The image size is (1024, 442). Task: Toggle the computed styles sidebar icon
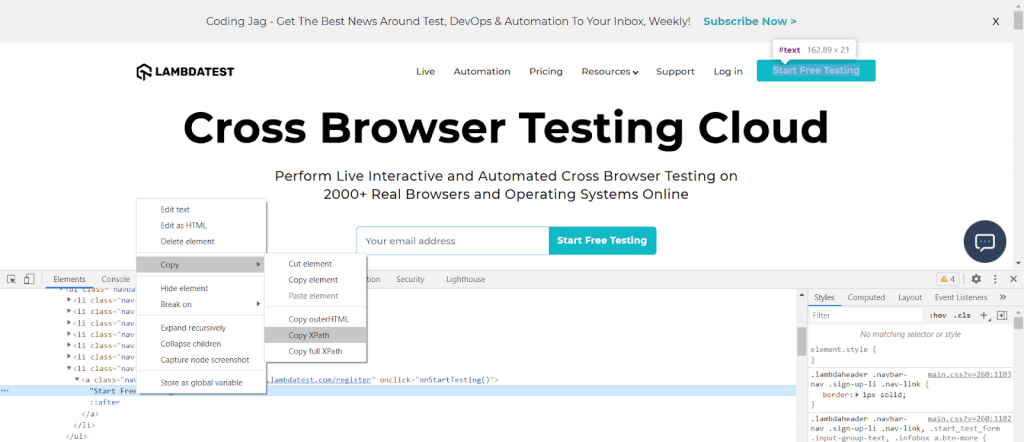click(1001, 315)
